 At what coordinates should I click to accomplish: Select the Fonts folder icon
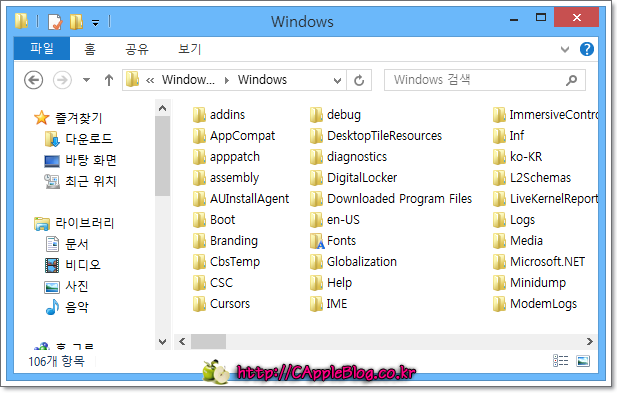[316, 241]
